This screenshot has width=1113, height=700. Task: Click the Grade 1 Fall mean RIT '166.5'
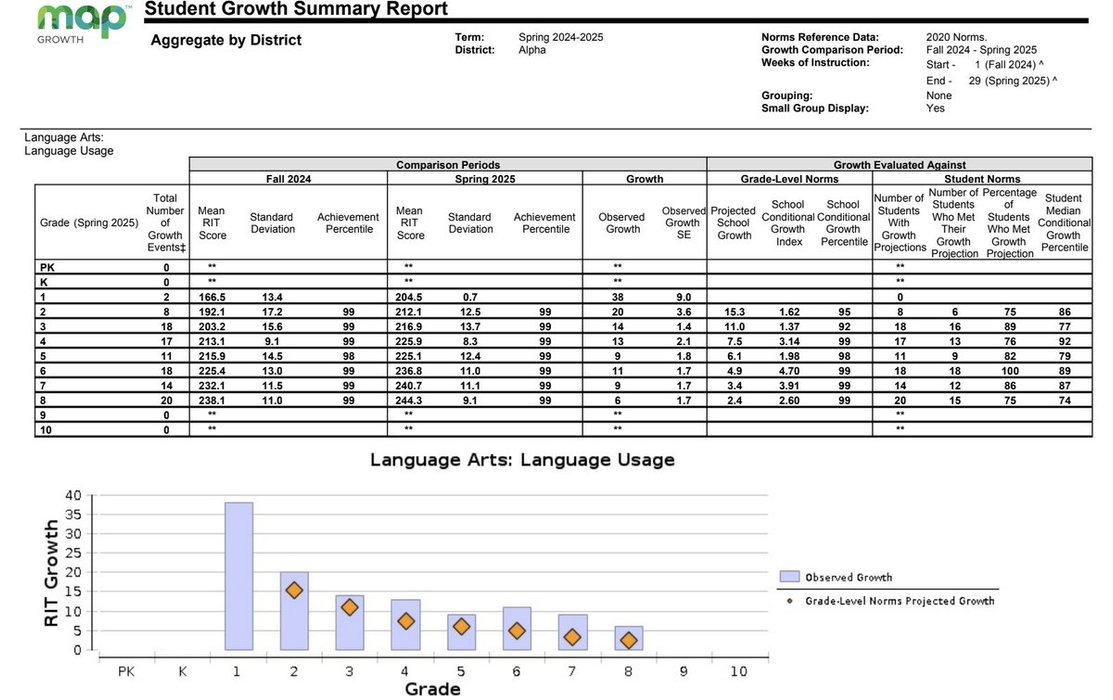pos(212,297)
